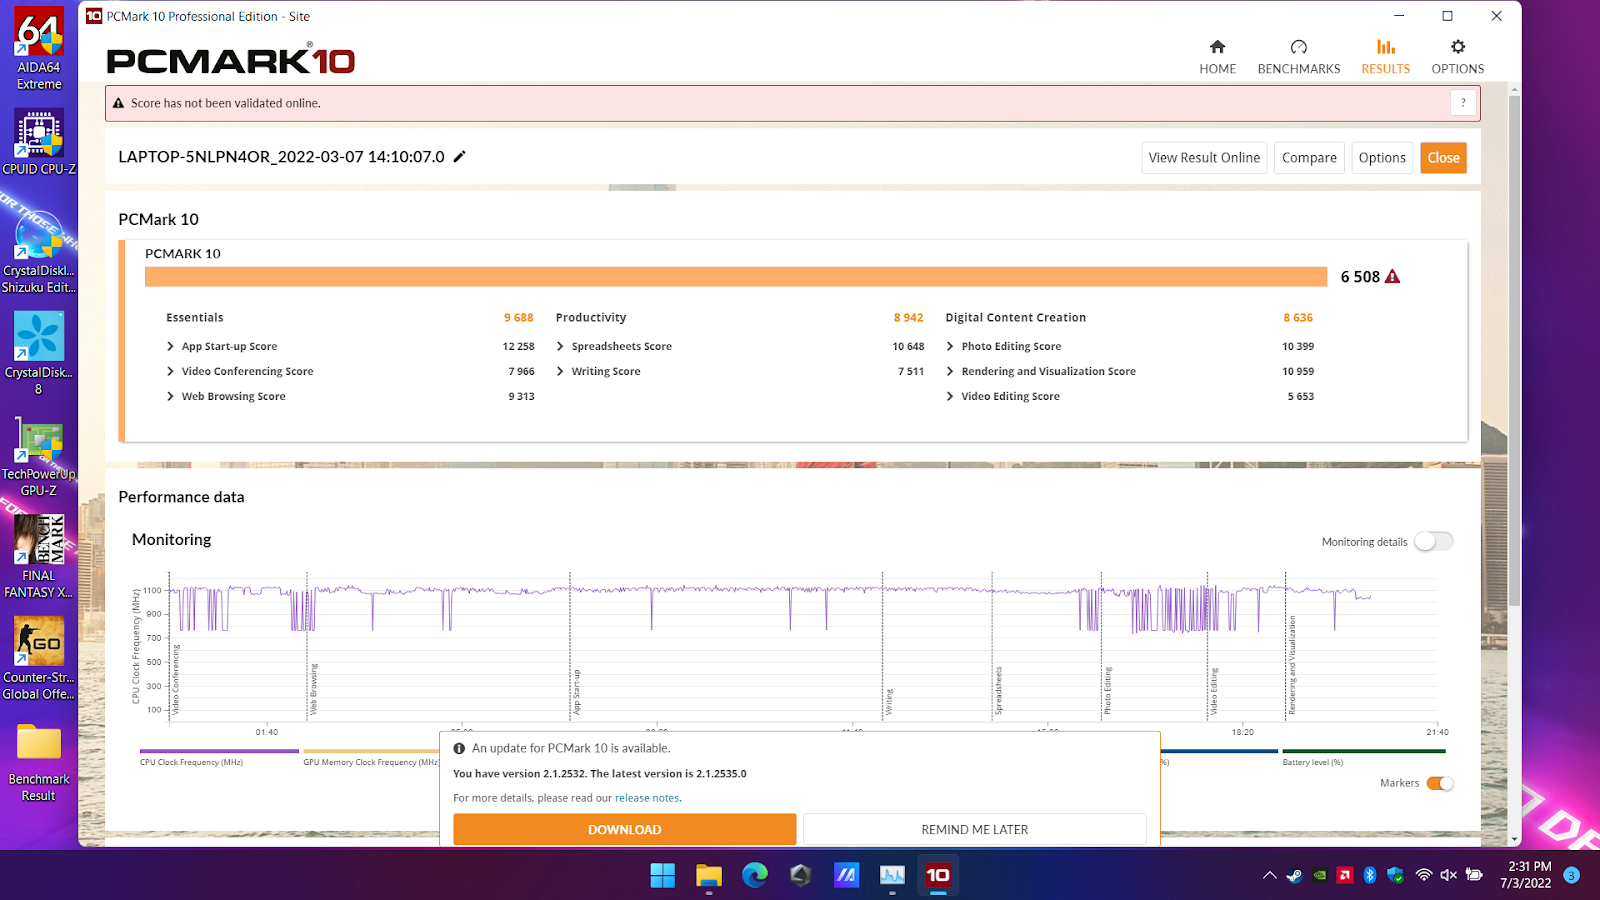Screen dimensions: 1600x900
Task: Click the help question mark in warning banner
Action: click(x=1463, y=103)
